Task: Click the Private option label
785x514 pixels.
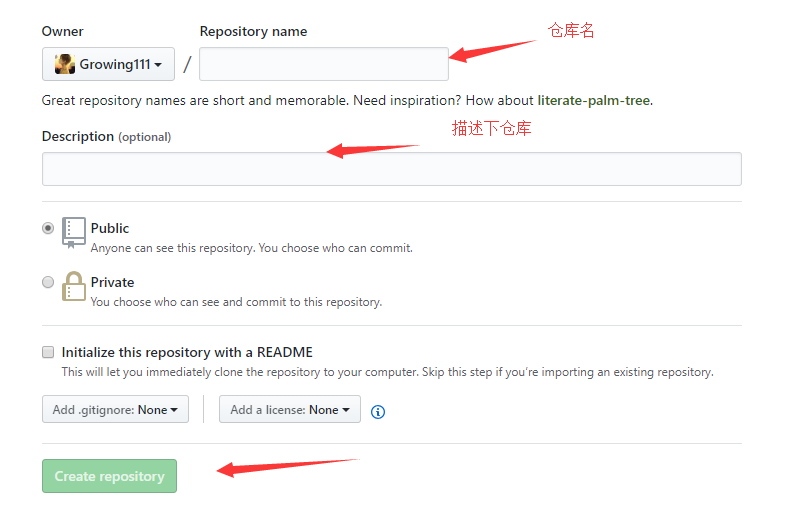Action: point(112,282)
